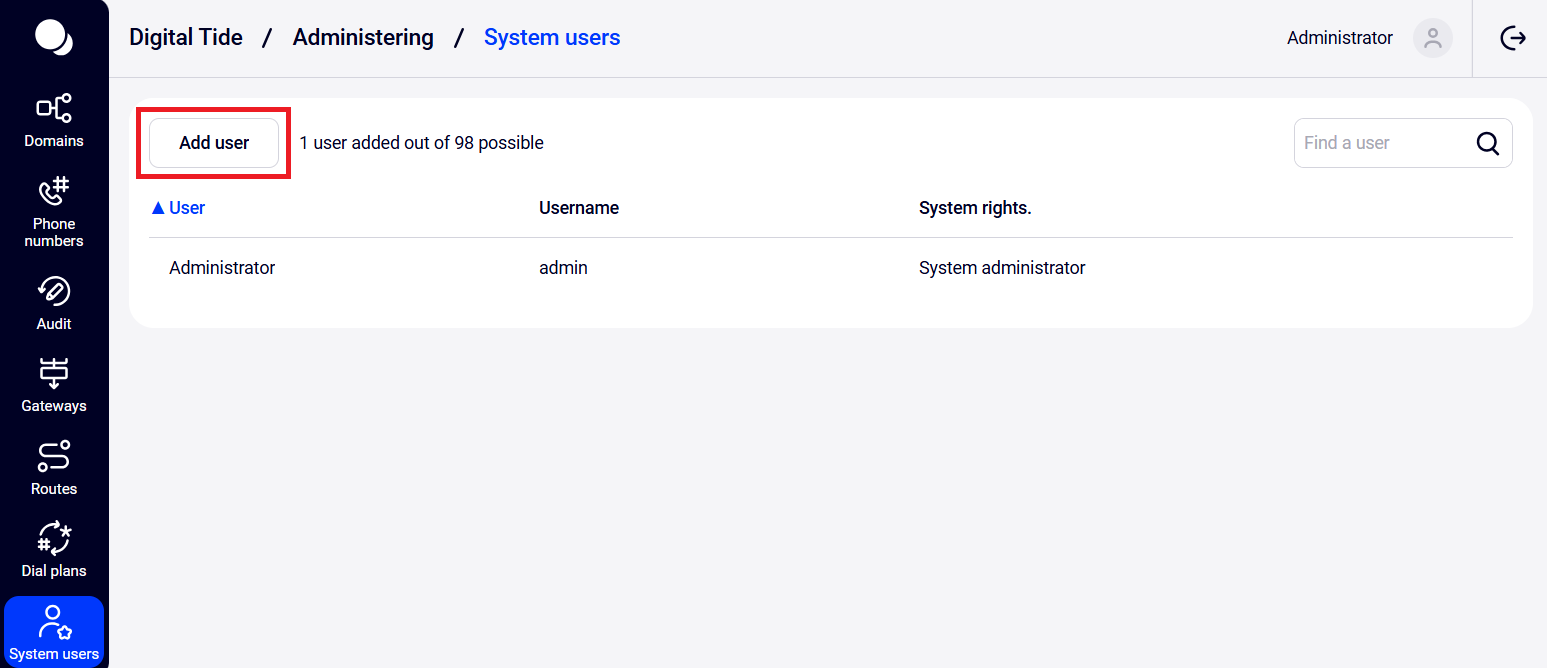
Task: Click the user avatar icon
Action: 1433,38
